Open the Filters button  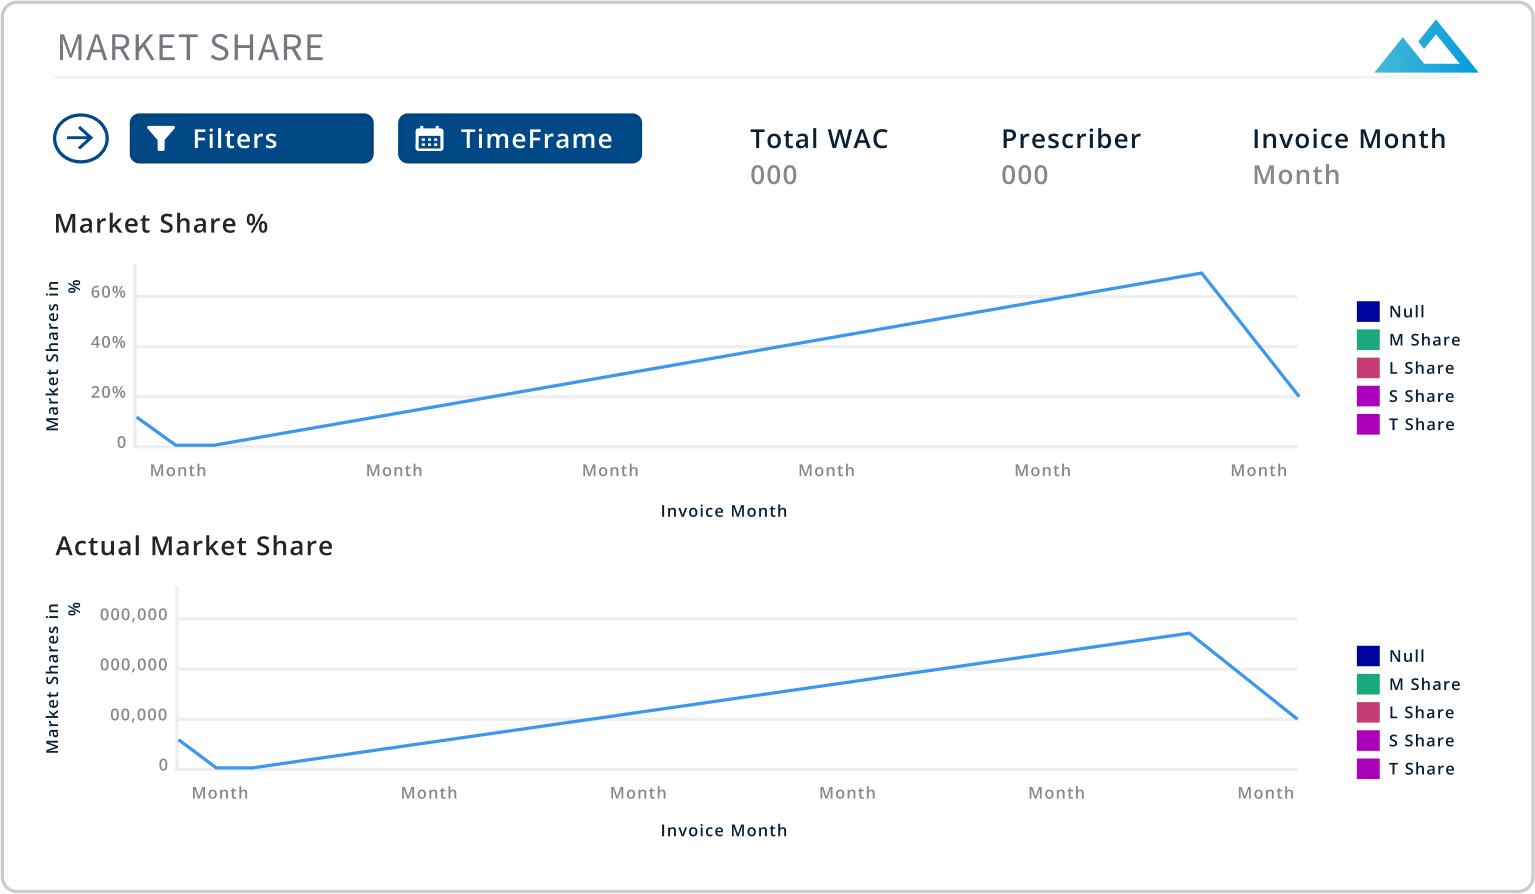[251, 138]
